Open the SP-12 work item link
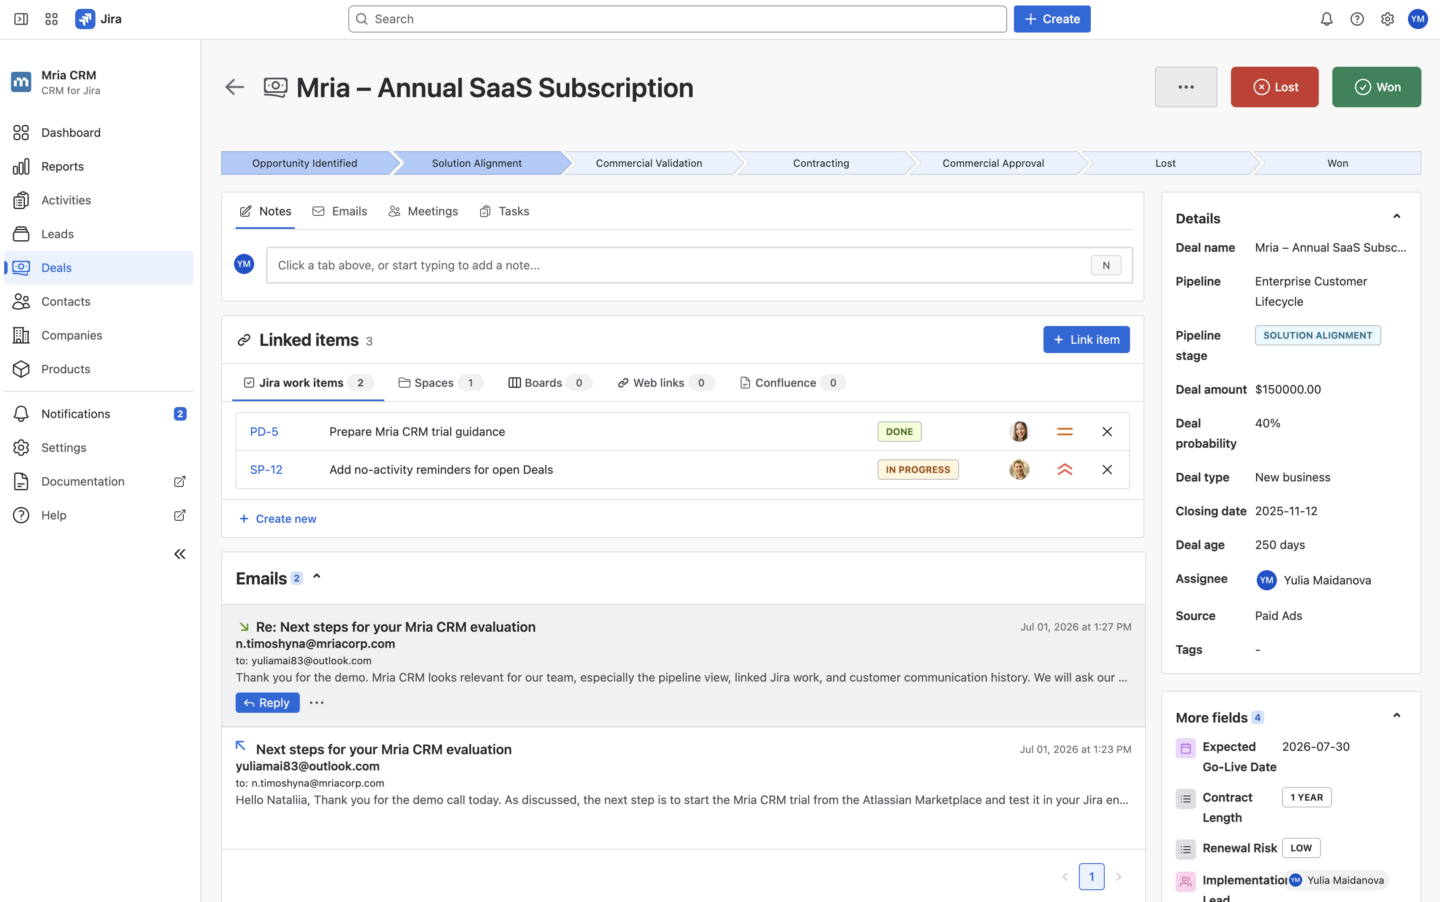The height and width of the screenshot is (902, 1440). tap(266, 470)
